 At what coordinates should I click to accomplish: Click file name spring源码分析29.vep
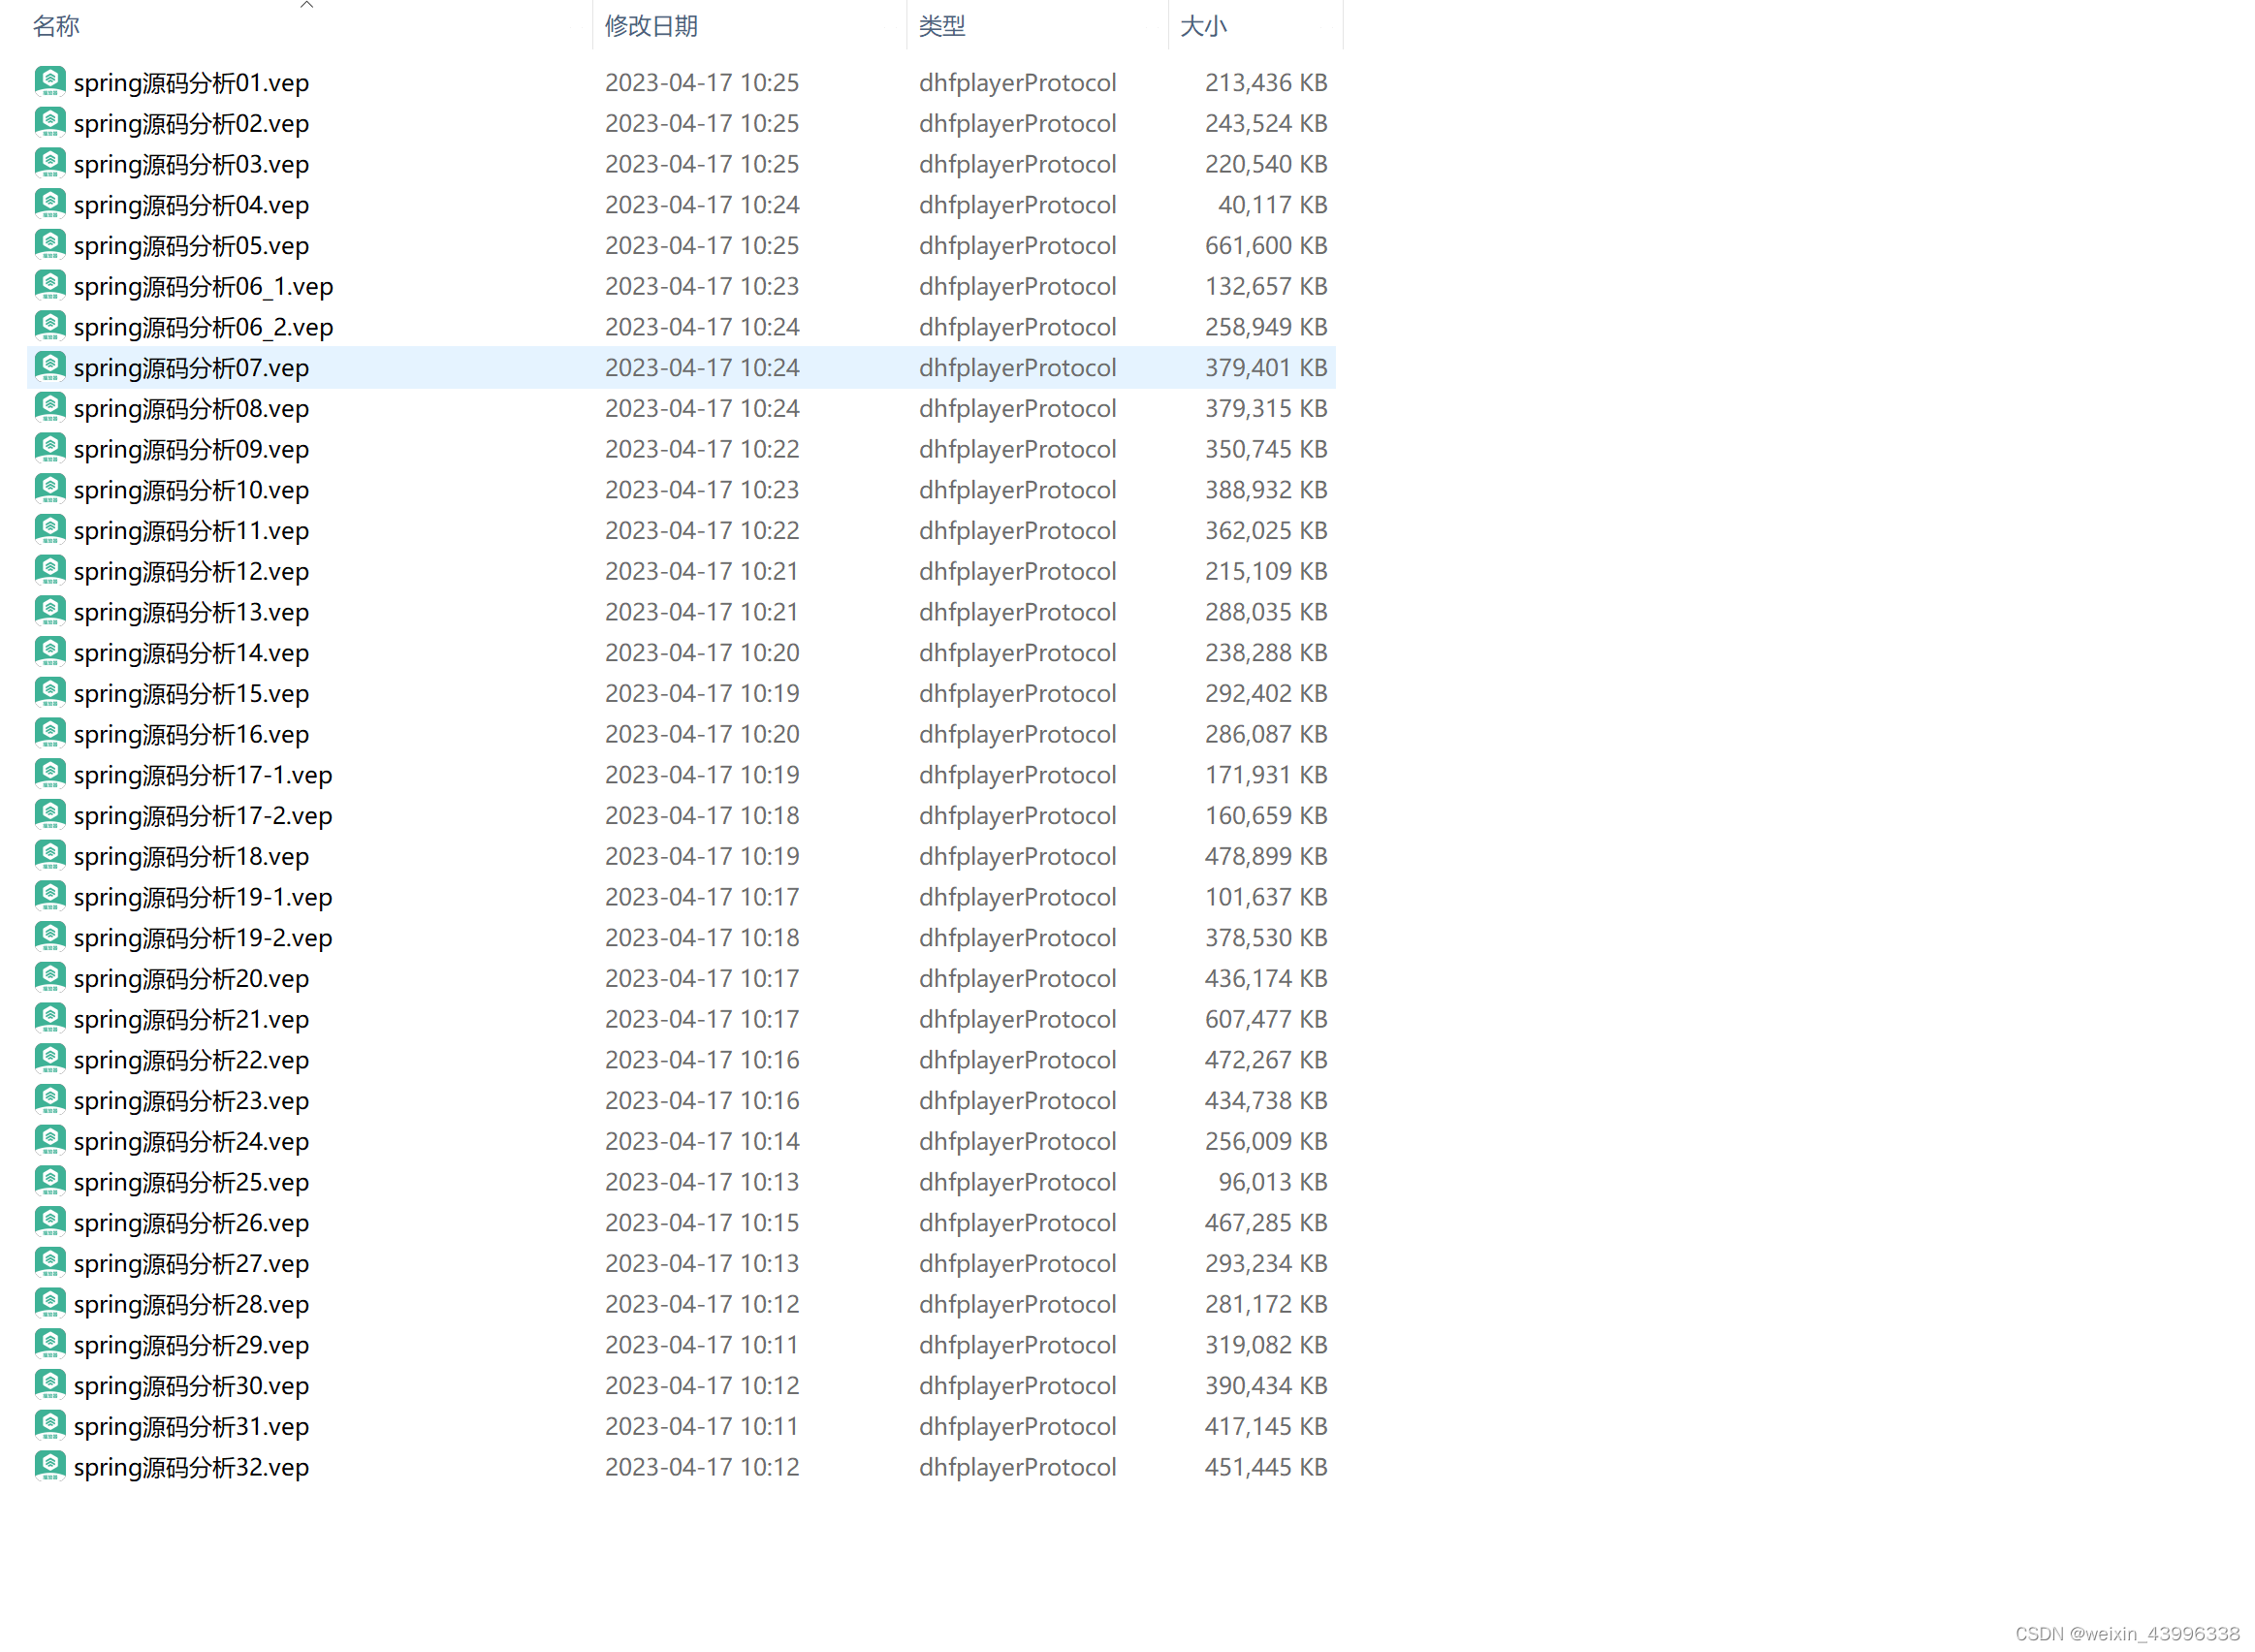pos(192,1346)
